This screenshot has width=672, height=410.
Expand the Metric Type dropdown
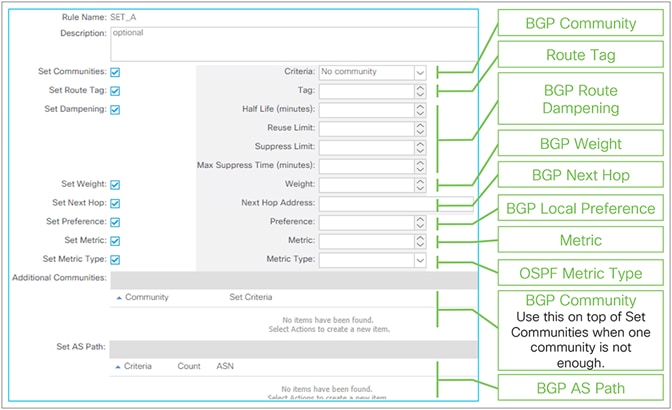(372, 260)
